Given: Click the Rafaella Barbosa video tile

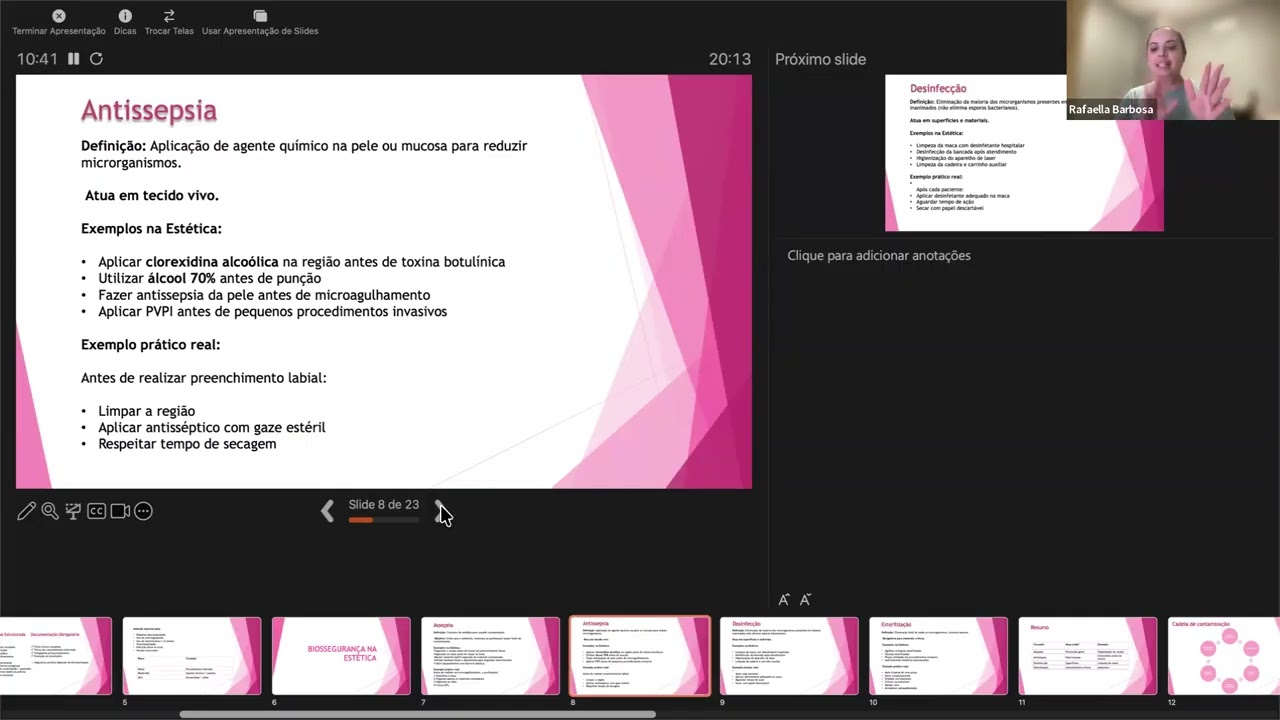Looking at the screenshot, I should (x=1173, y=60).
